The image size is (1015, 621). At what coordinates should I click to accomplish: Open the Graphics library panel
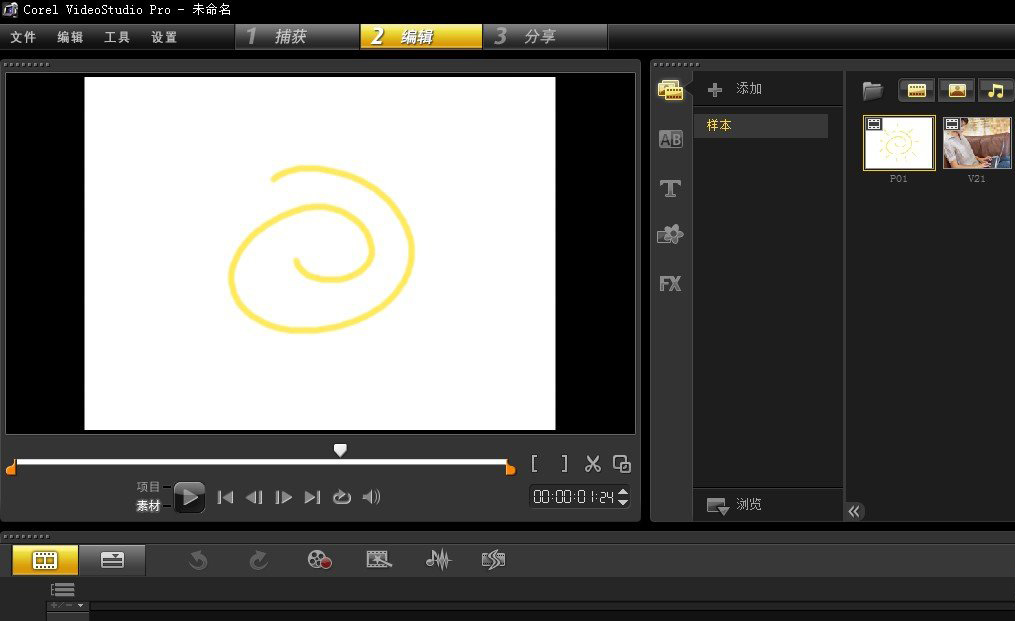click(670, 235)
